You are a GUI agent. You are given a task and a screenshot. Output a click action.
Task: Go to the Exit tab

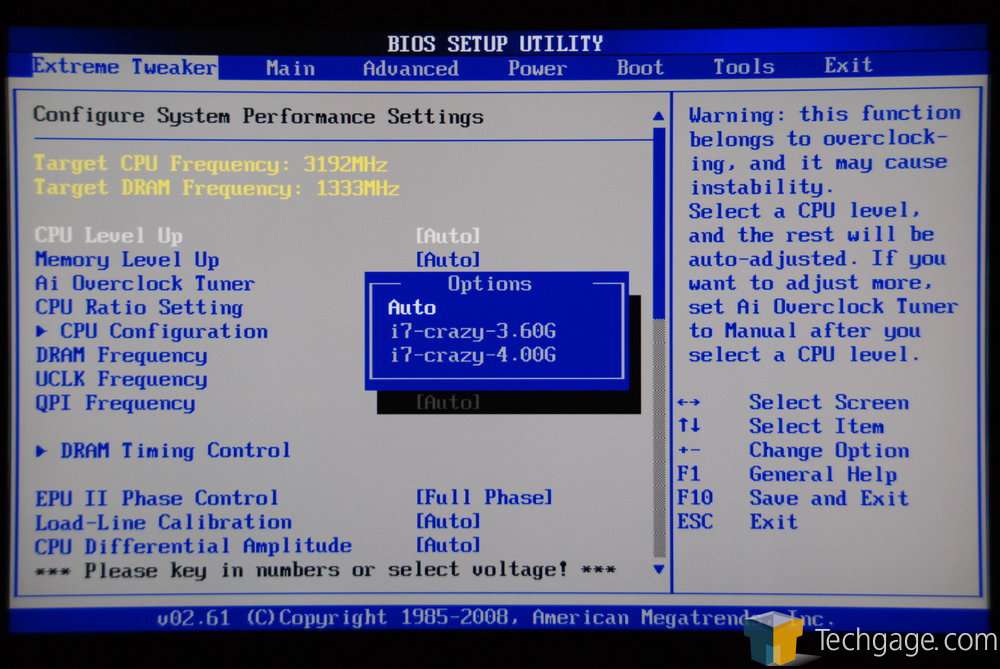point(848,65)
